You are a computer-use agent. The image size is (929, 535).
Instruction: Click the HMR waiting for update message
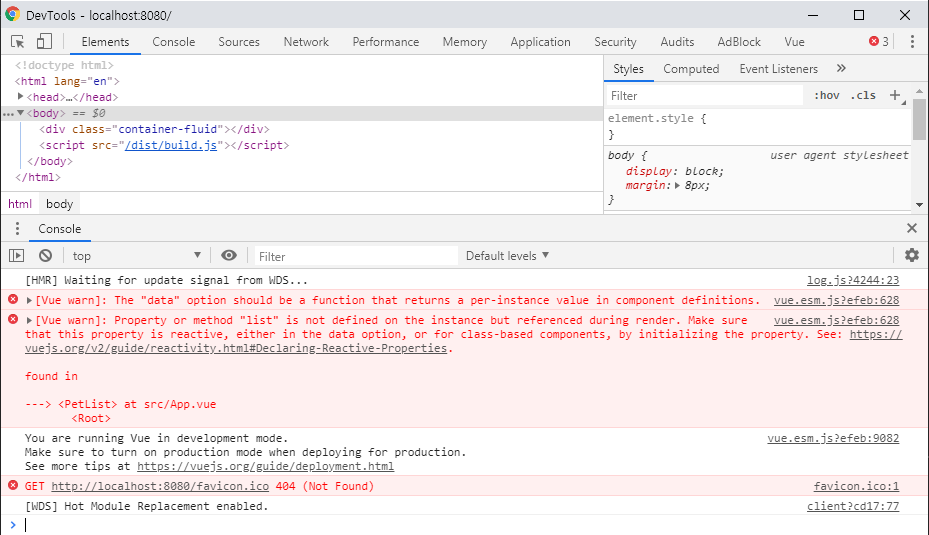[x=166, y=280]
